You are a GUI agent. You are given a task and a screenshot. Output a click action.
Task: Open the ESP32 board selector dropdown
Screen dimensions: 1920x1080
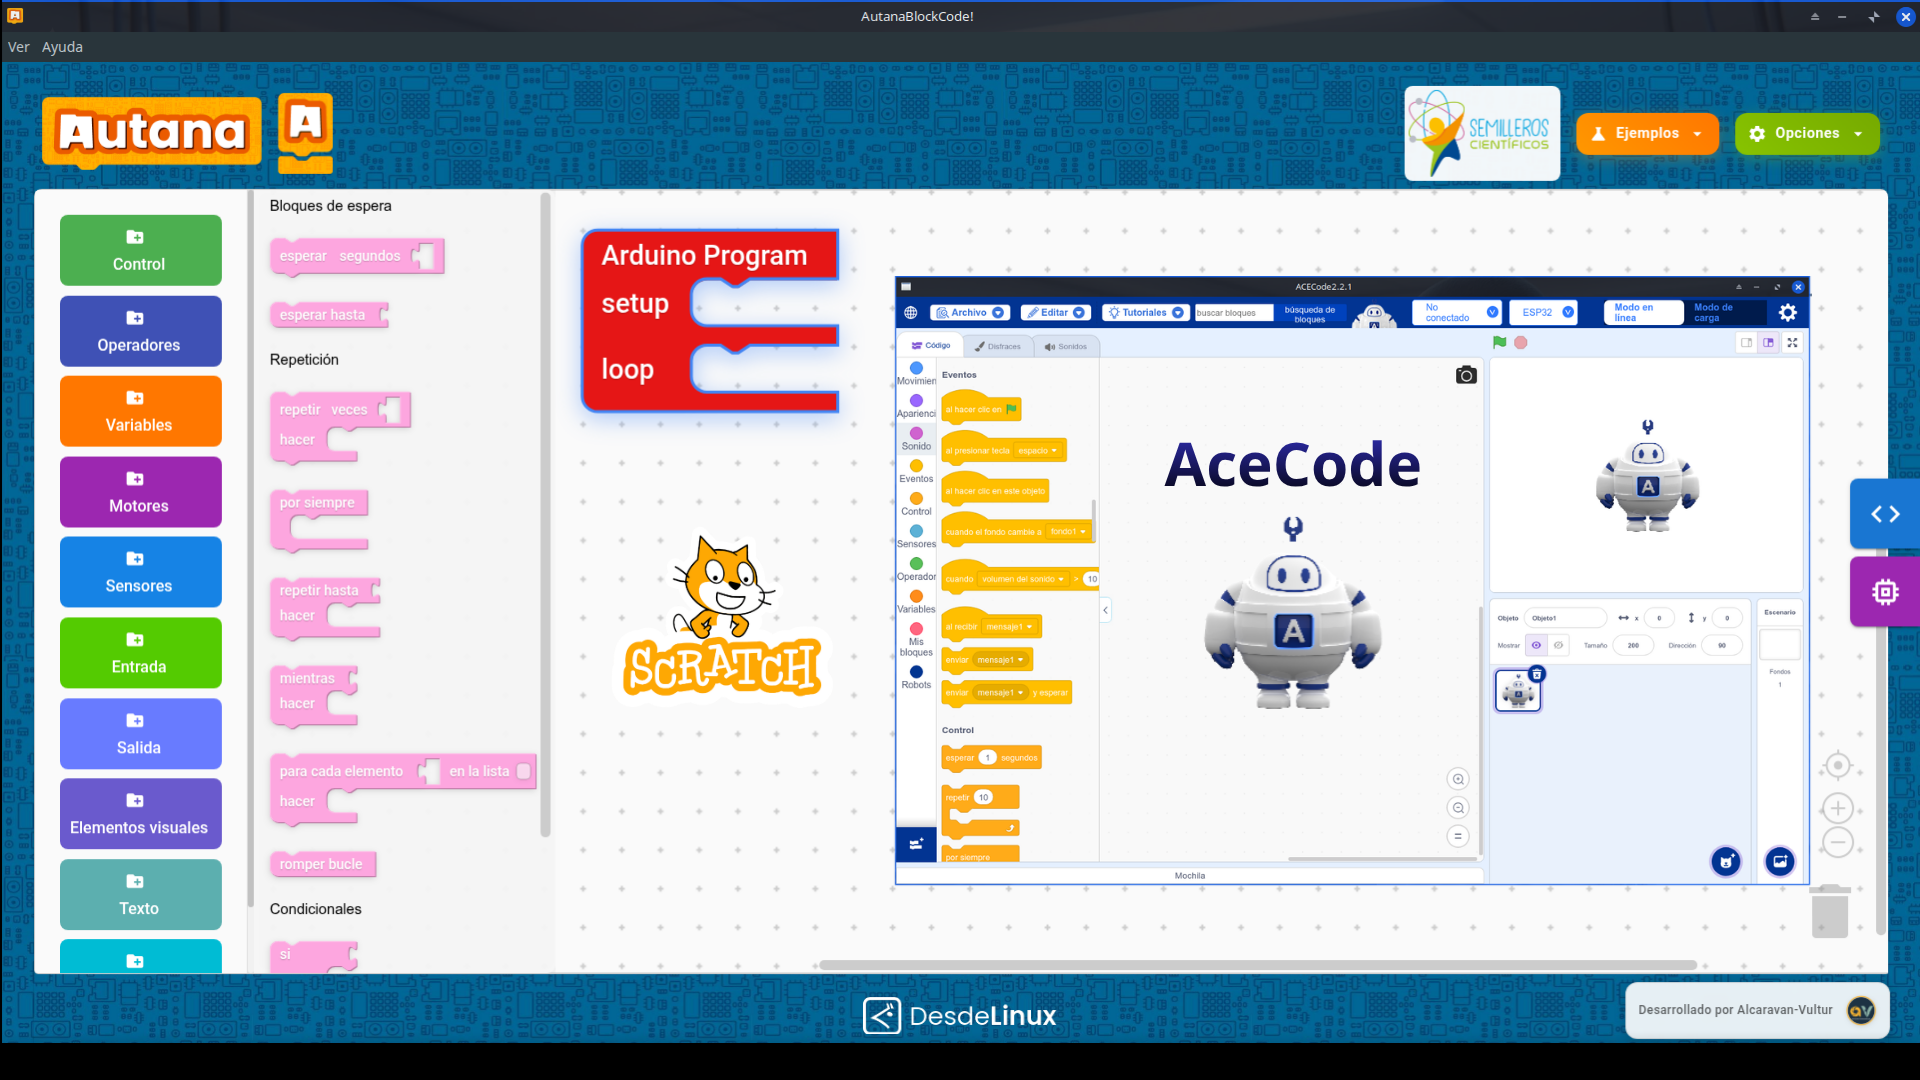pos(1542,312)
